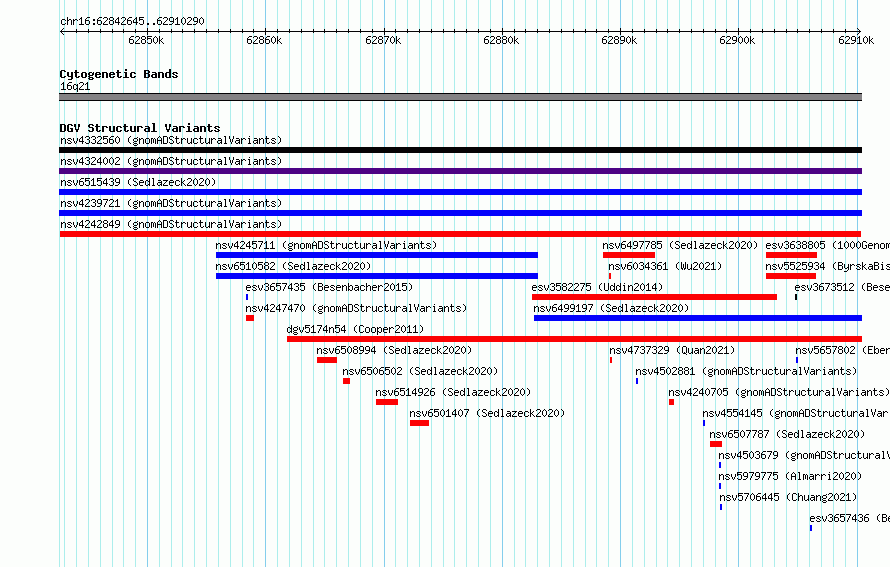Screen dimensions: 890x567
Task: Click the red nsv6501407 variant bar
Action: (419, 423)
